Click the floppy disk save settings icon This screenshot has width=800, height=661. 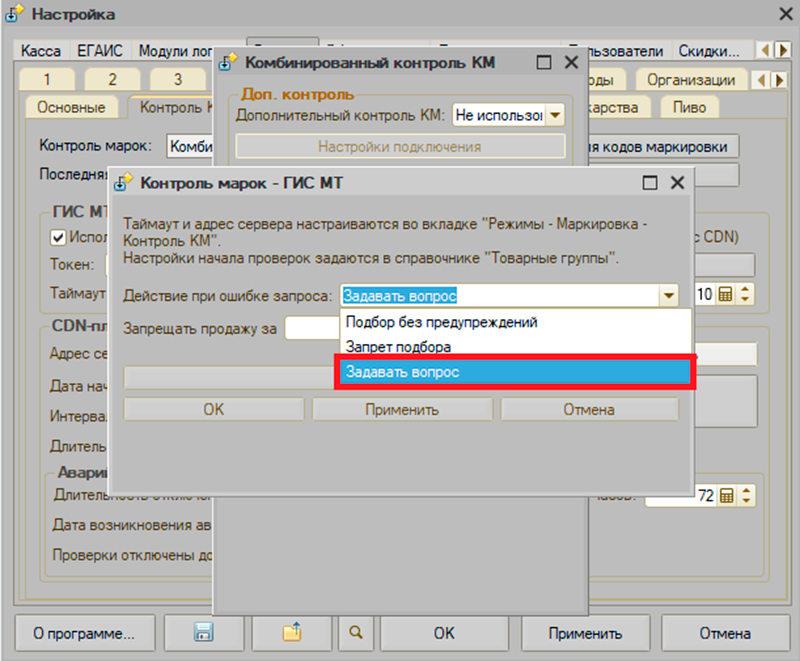click(203, 633)
